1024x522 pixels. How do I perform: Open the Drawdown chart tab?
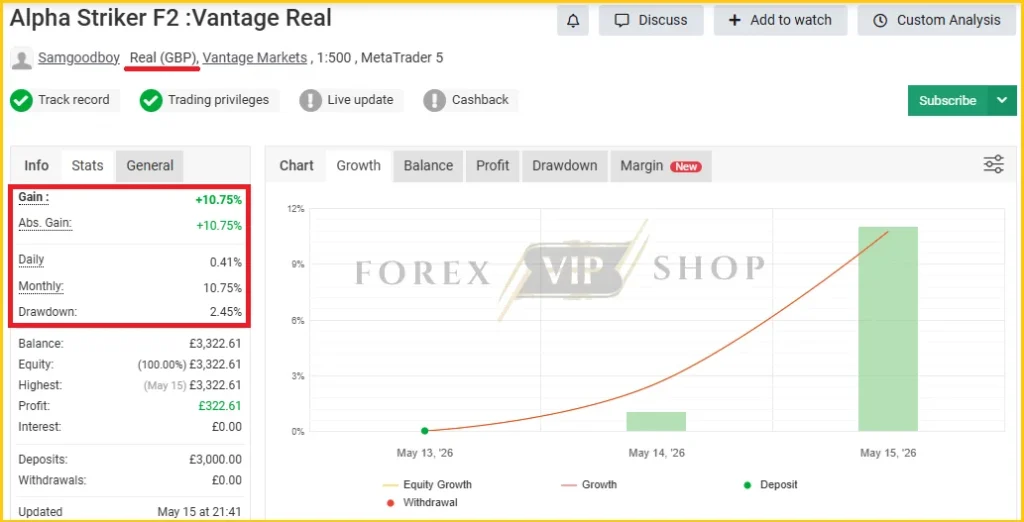point(565,166)
